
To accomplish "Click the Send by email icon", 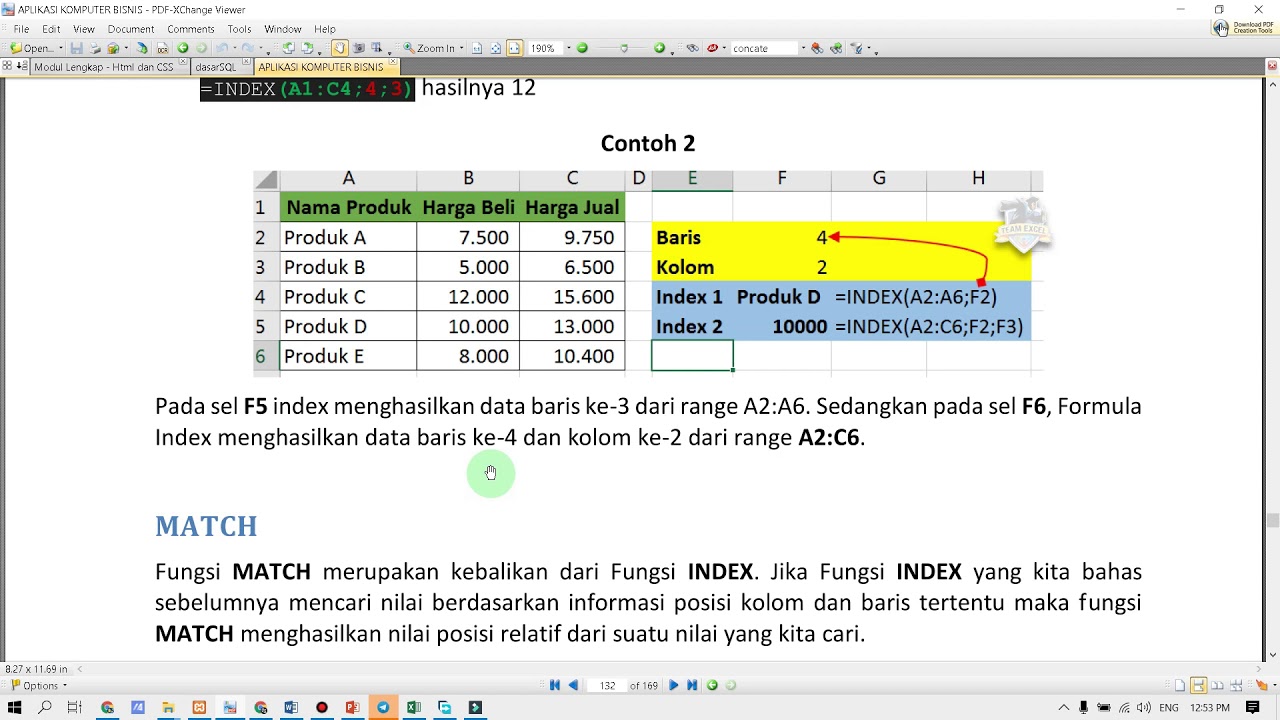I will [113, 48].
